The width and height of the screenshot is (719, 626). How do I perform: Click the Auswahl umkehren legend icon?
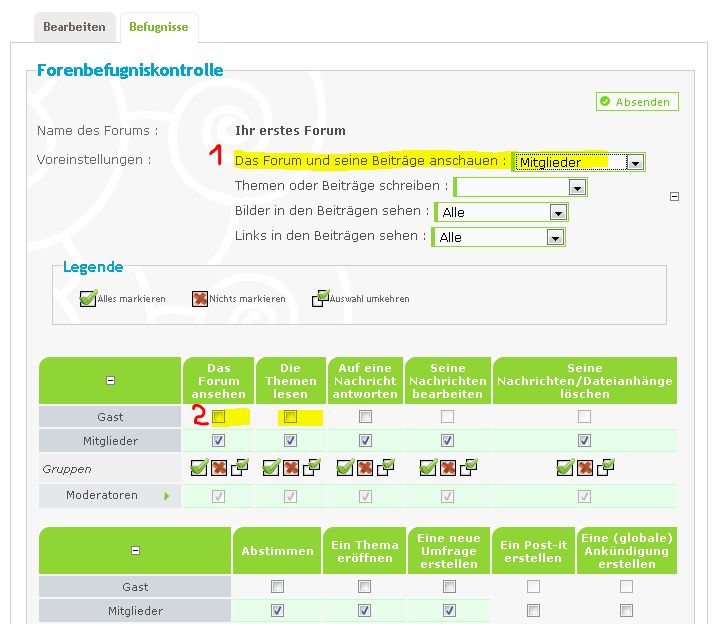pyautogui.click(x=321, y=298)
